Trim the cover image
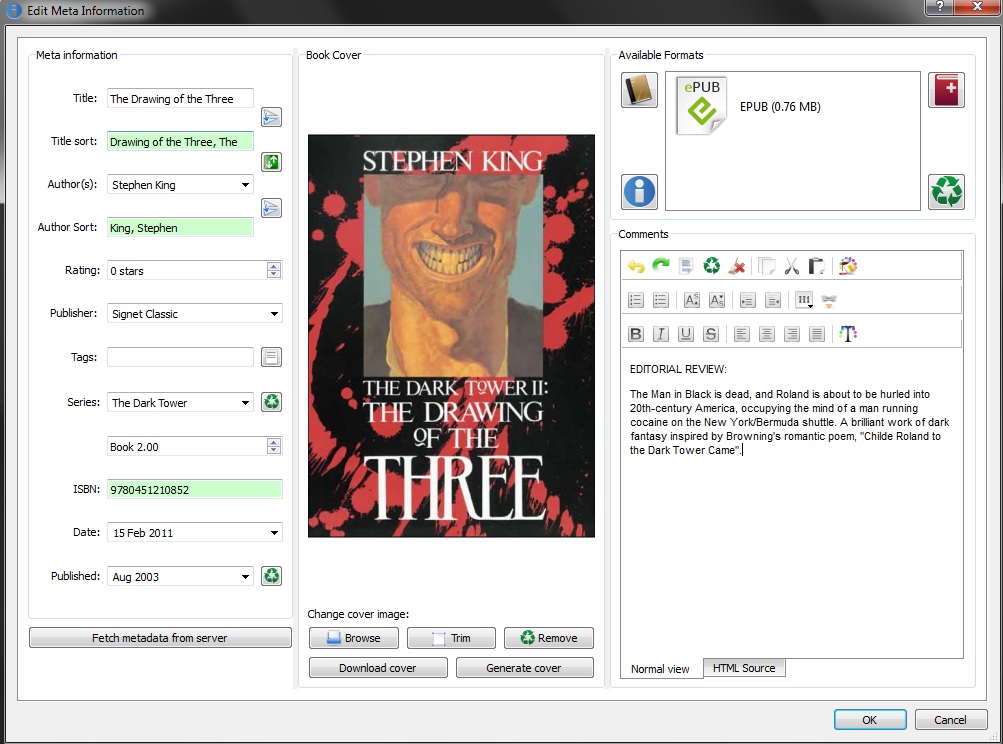Image resolution: width=1003 pixels, height=744 pixels. point(452,638)
